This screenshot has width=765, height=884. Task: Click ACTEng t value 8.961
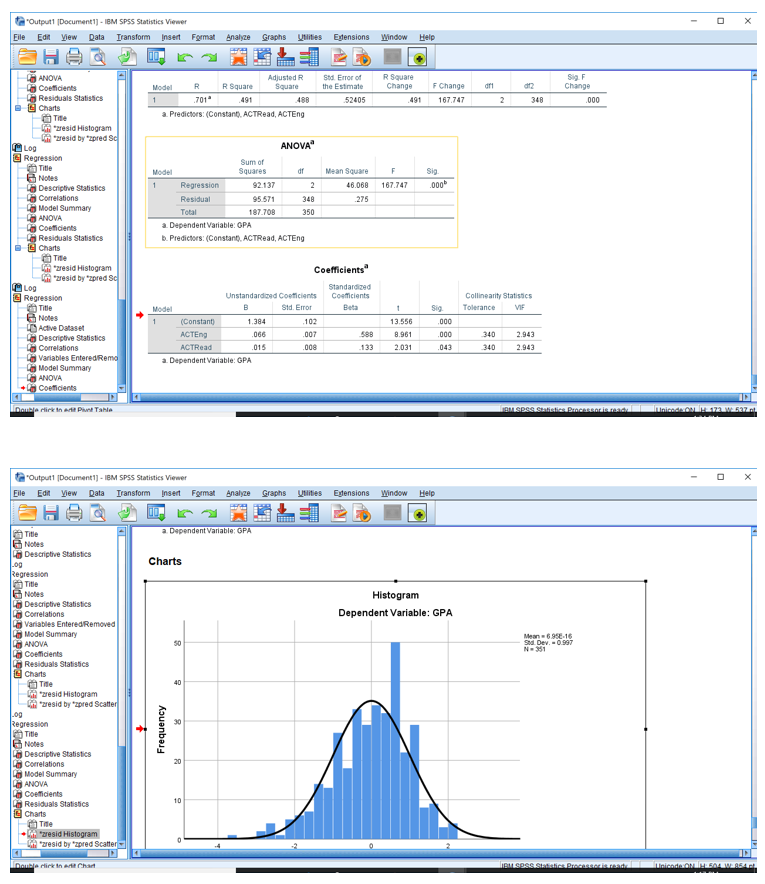tap(403, 335)
